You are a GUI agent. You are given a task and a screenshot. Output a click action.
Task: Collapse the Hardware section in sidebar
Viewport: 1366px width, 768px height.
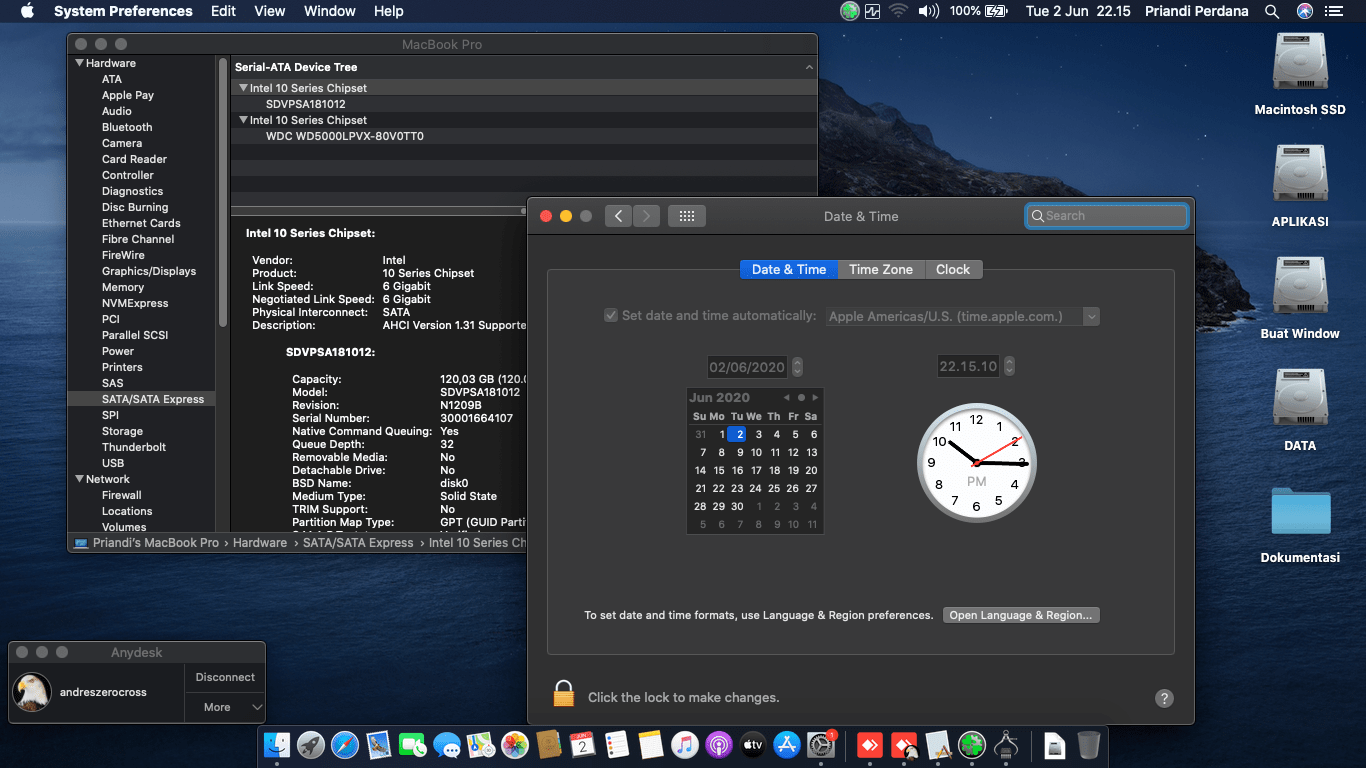79,63
